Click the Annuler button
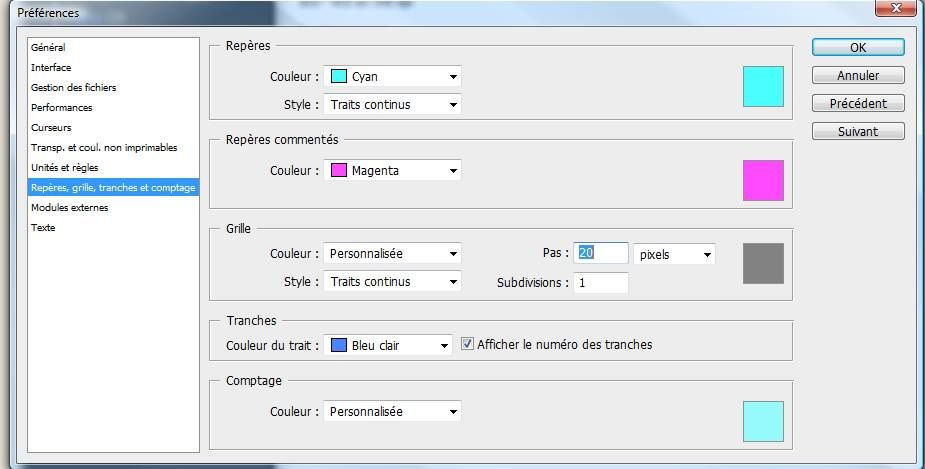925x469 pixels. (x=858, y=75)
